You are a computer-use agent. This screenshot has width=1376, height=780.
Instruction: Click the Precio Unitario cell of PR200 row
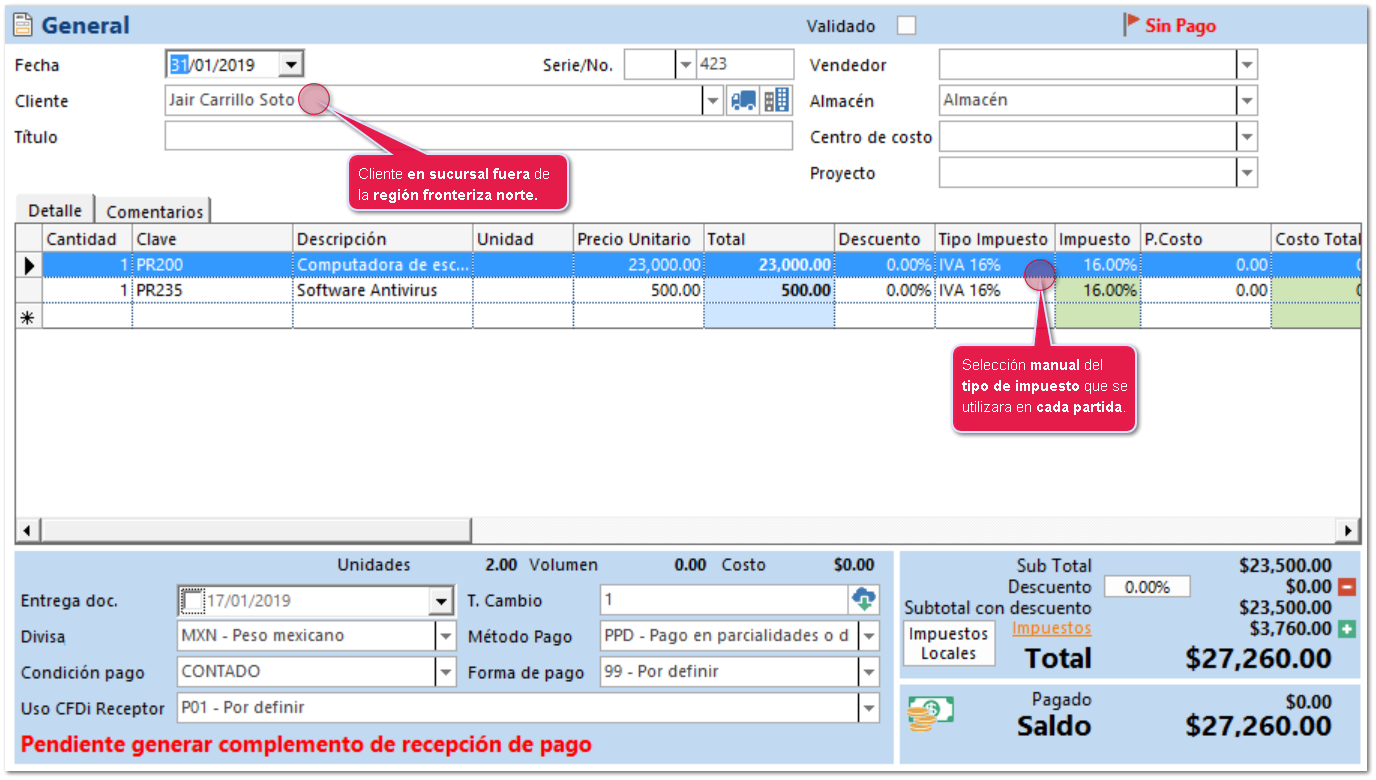tap(638, 265)
